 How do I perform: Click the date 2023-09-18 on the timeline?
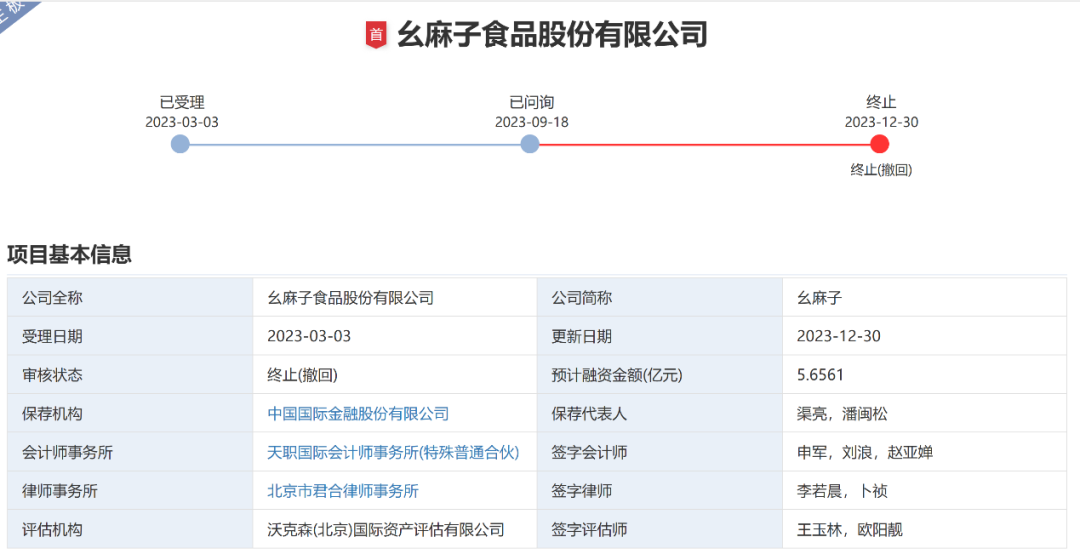532,122
